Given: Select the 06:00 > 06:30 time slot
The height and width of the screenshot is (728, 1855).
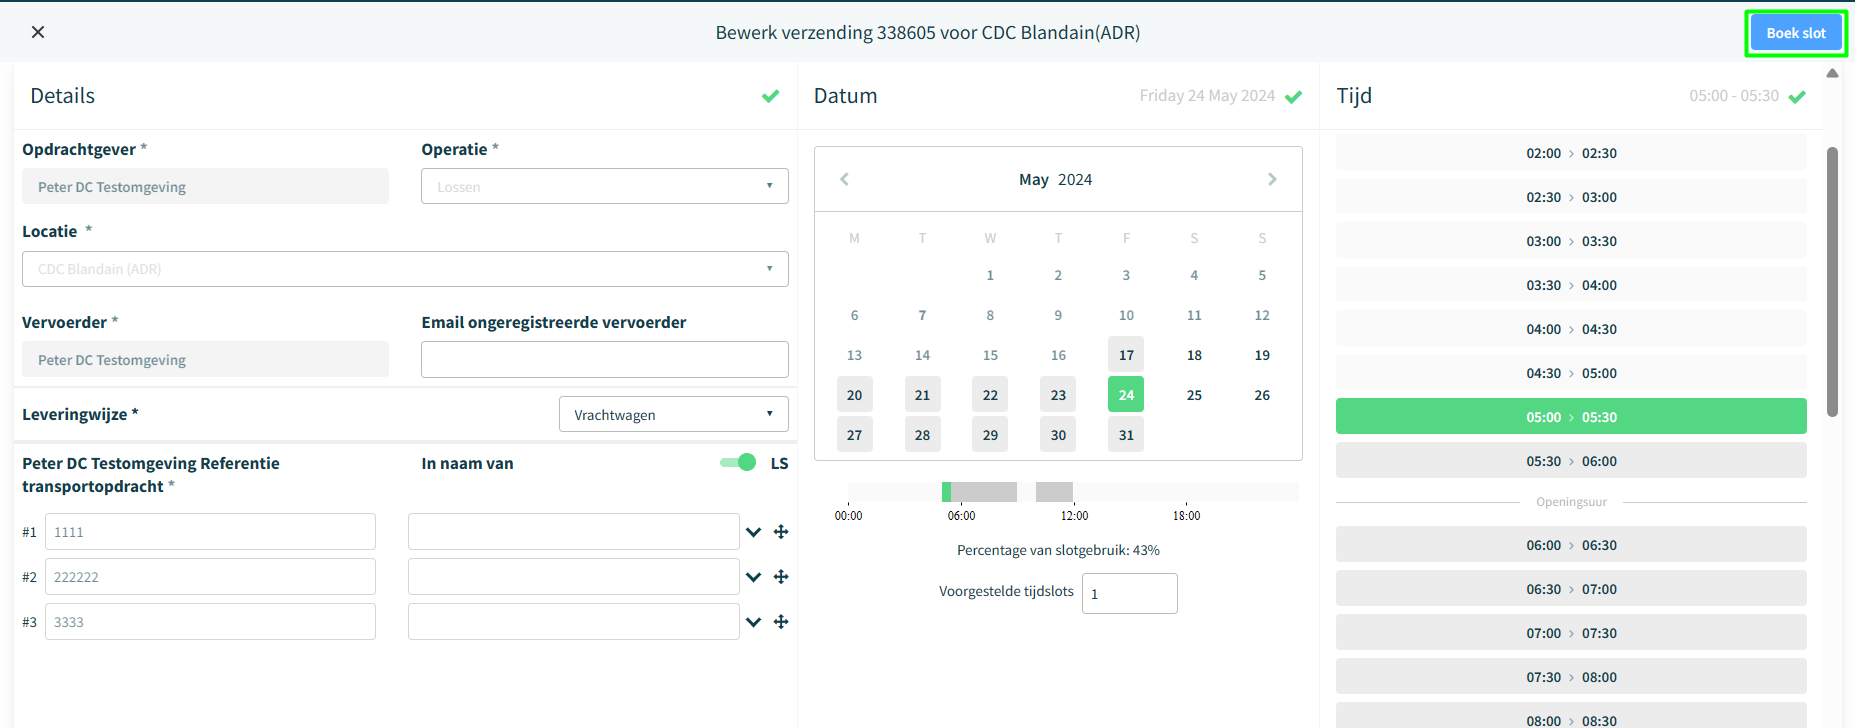Looking at the screenshot, I should click(x=1570, y=545).
